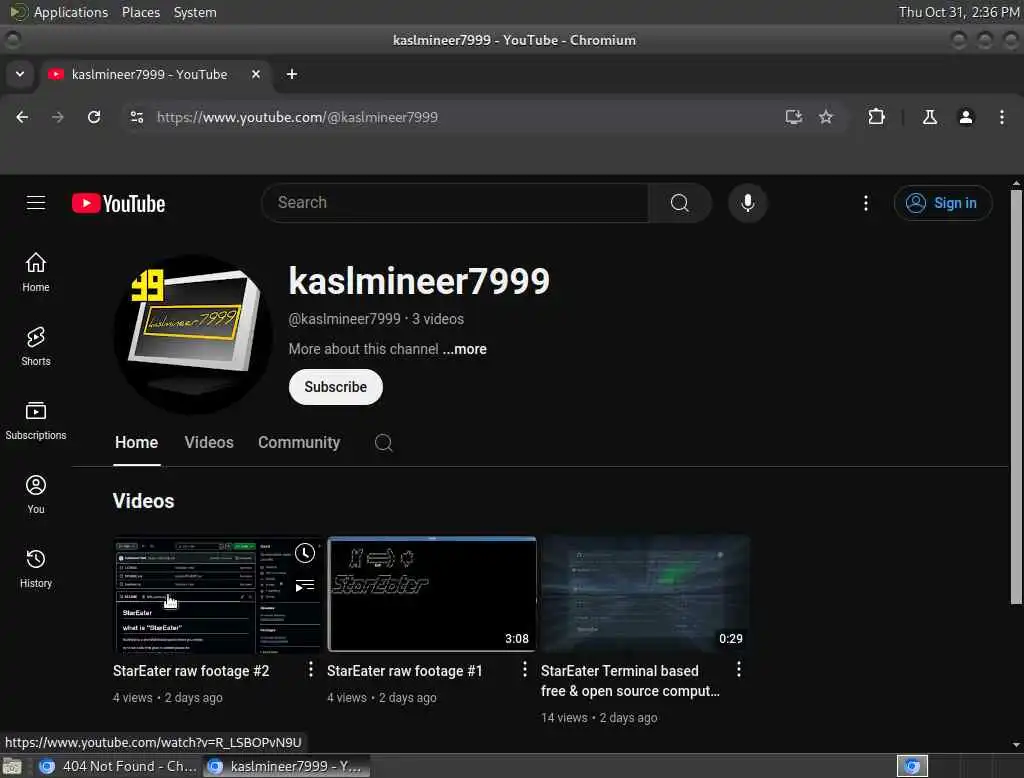The image size is (1024, 778).
Task: Open the Places menu
Action: (141, 12)
